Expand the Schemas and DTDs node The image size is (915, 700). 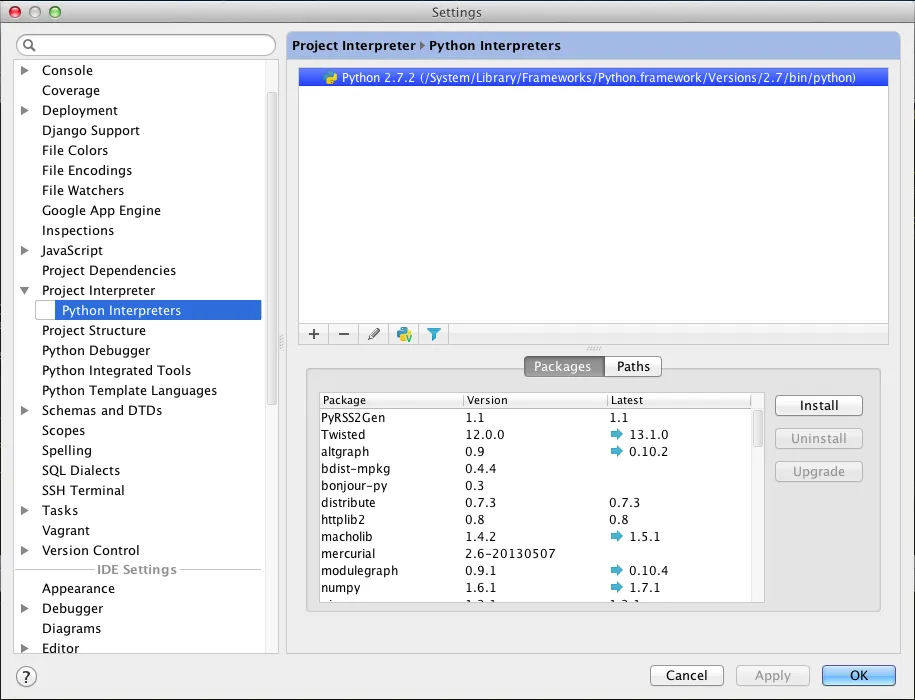25,410
